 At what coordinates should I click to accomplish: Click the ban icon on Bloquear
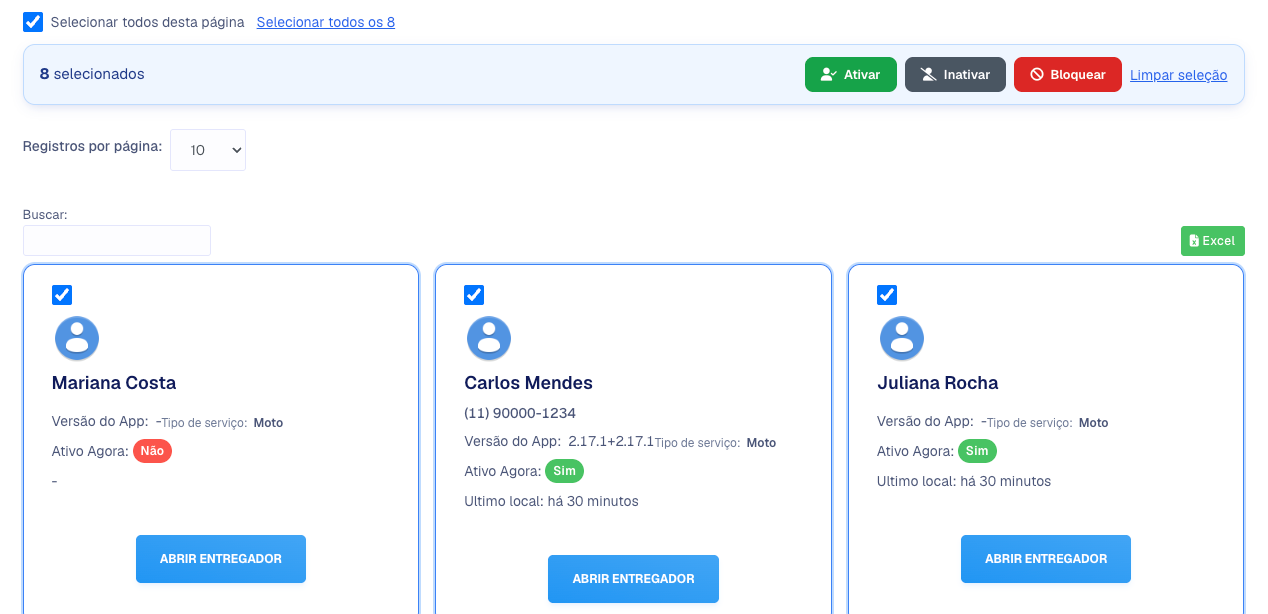click(1037, 75)
